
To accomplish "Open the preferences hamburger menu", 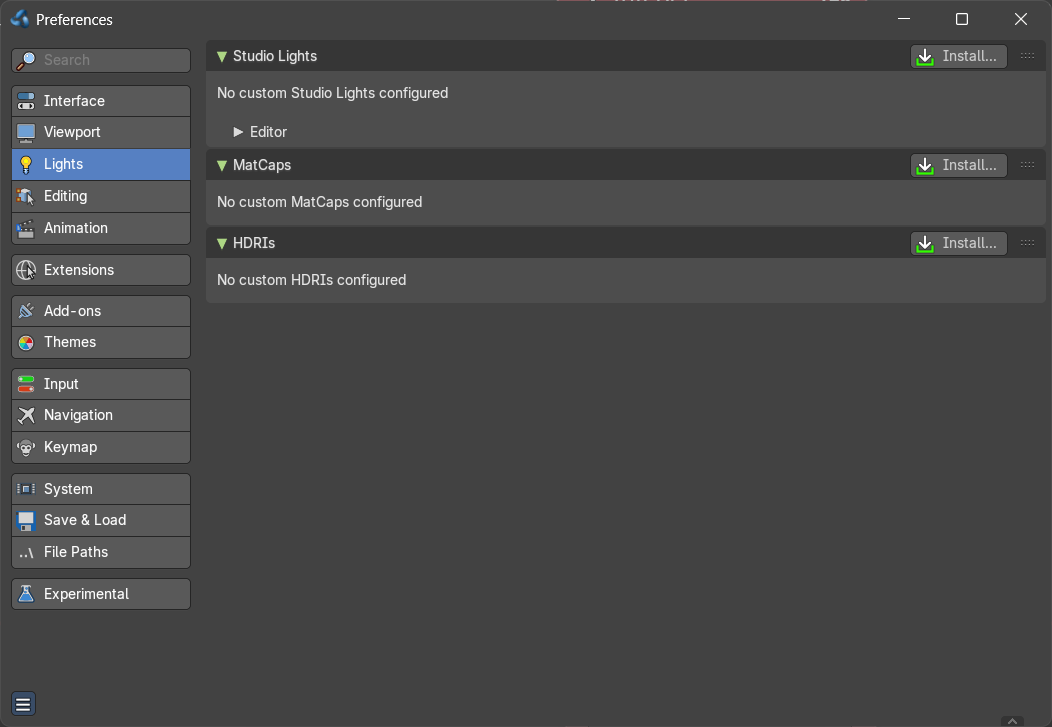I will coord(23,704).
